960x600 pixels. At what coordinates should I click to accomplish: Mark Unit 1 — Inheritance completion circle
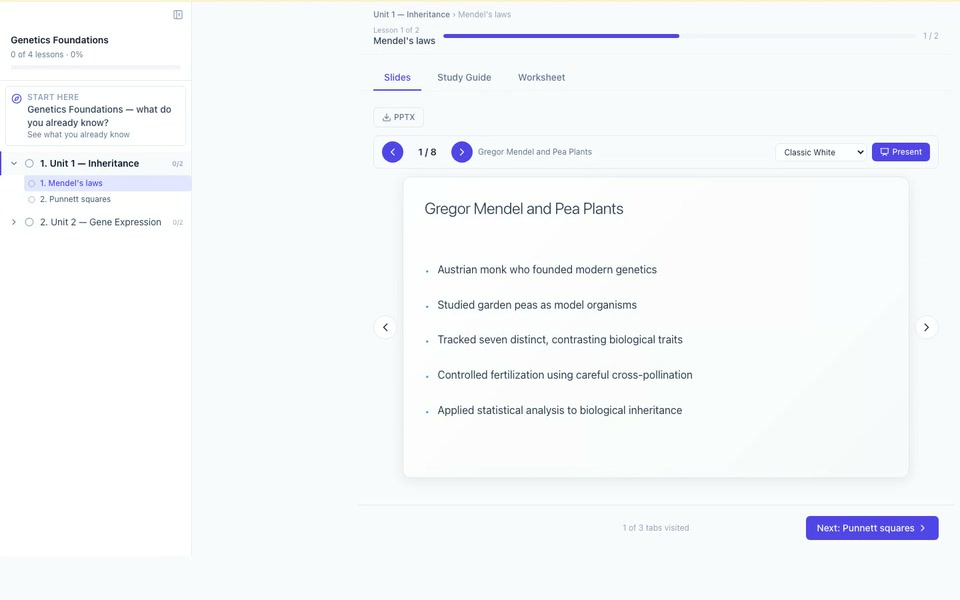click(x=29, y=163)
